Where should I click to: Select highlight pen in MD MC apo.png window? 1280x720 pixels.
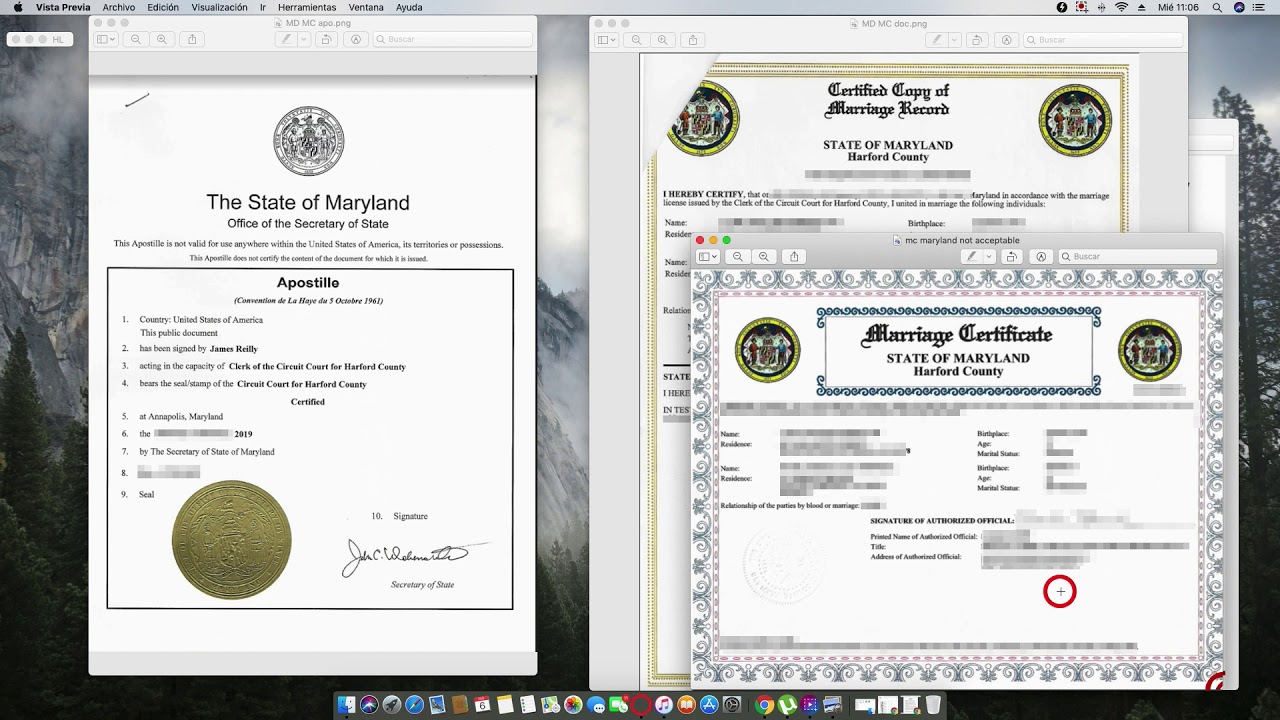click(x=287, y=39)
